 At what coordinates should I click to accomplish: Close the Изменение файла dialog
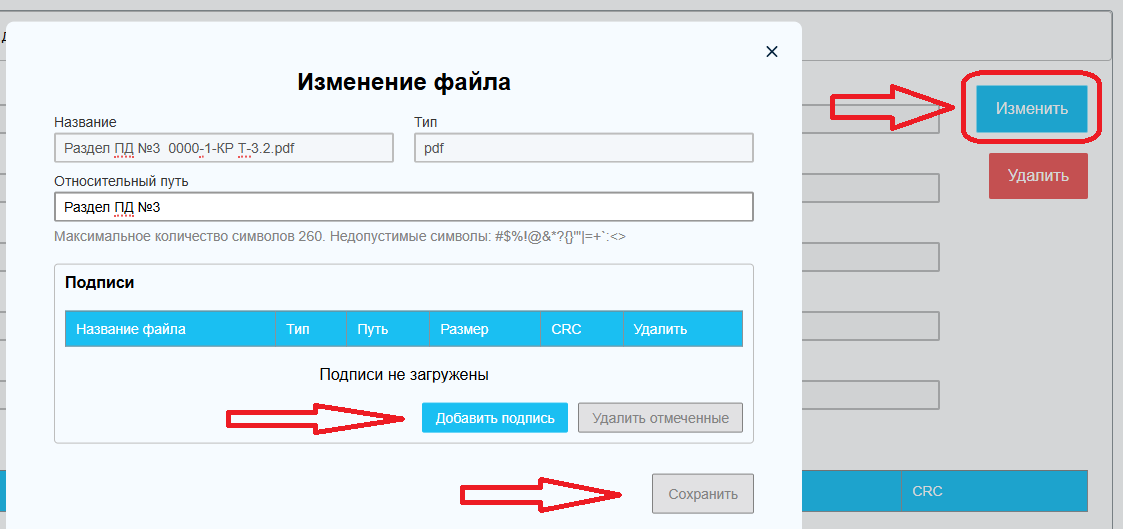click(771, 52)
